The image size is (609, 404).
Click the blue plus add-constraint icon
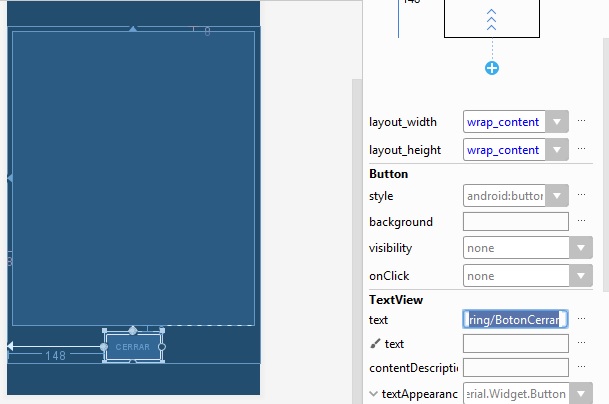point(492,68)
